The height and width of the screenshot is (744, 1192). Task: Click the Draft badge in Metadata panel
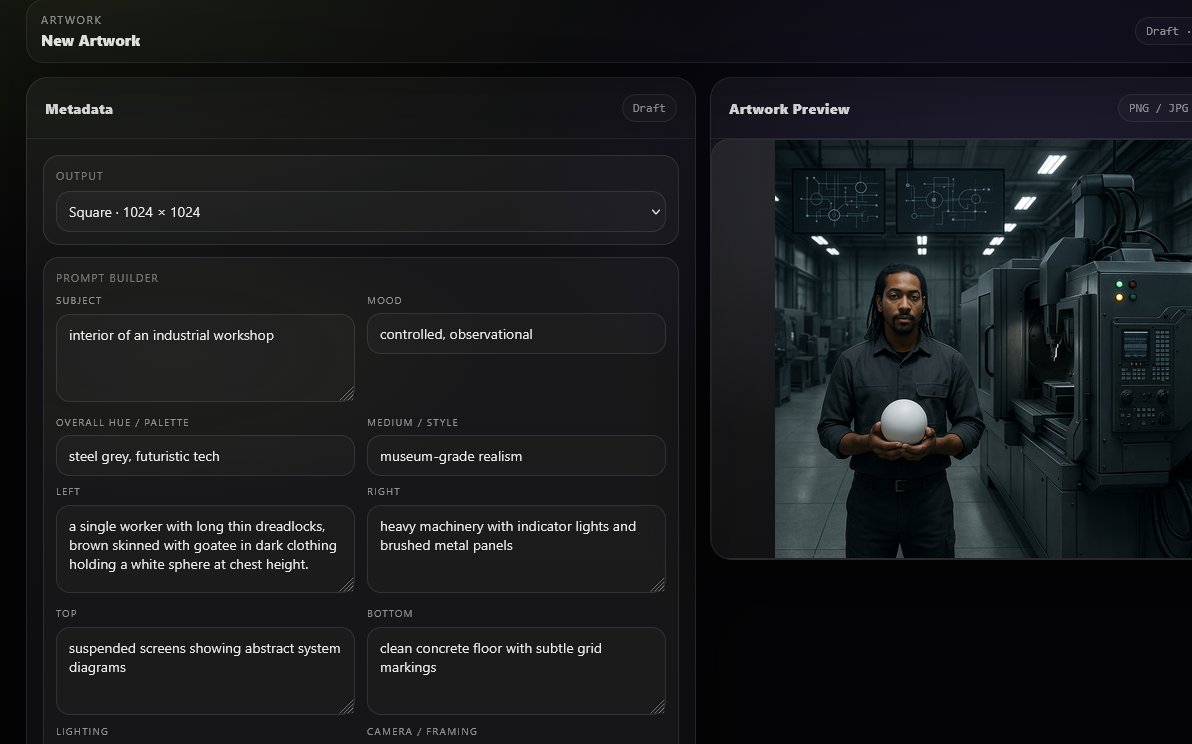pyautogui.click(x=648, y=108)
